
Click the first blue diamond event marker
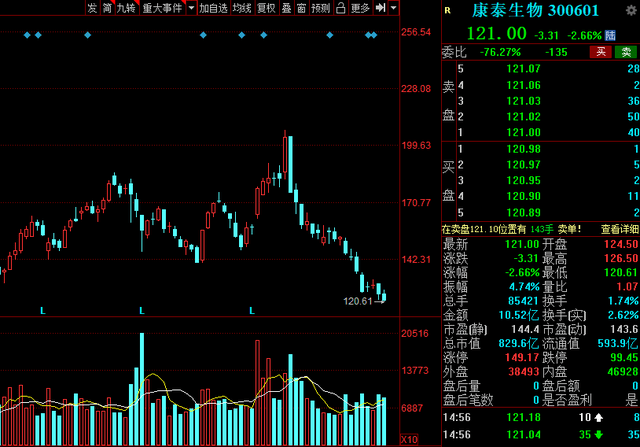(x=27, y=35)
